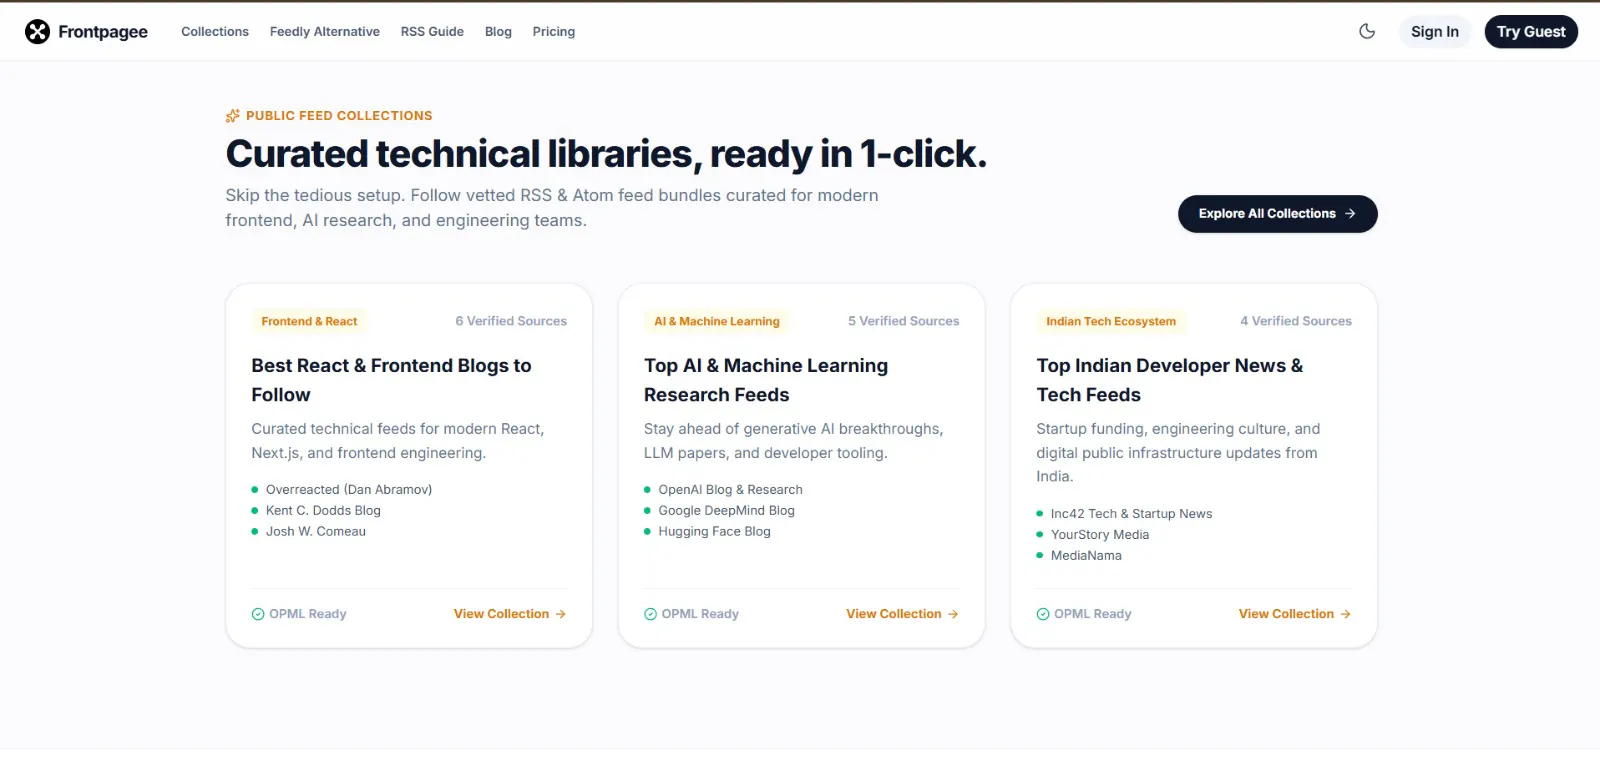Image resolution: width=1600 pixels, height=760 pixels.
Task: Select the Indian Tech Ecosystem tag
Action: click(1111, 321)
